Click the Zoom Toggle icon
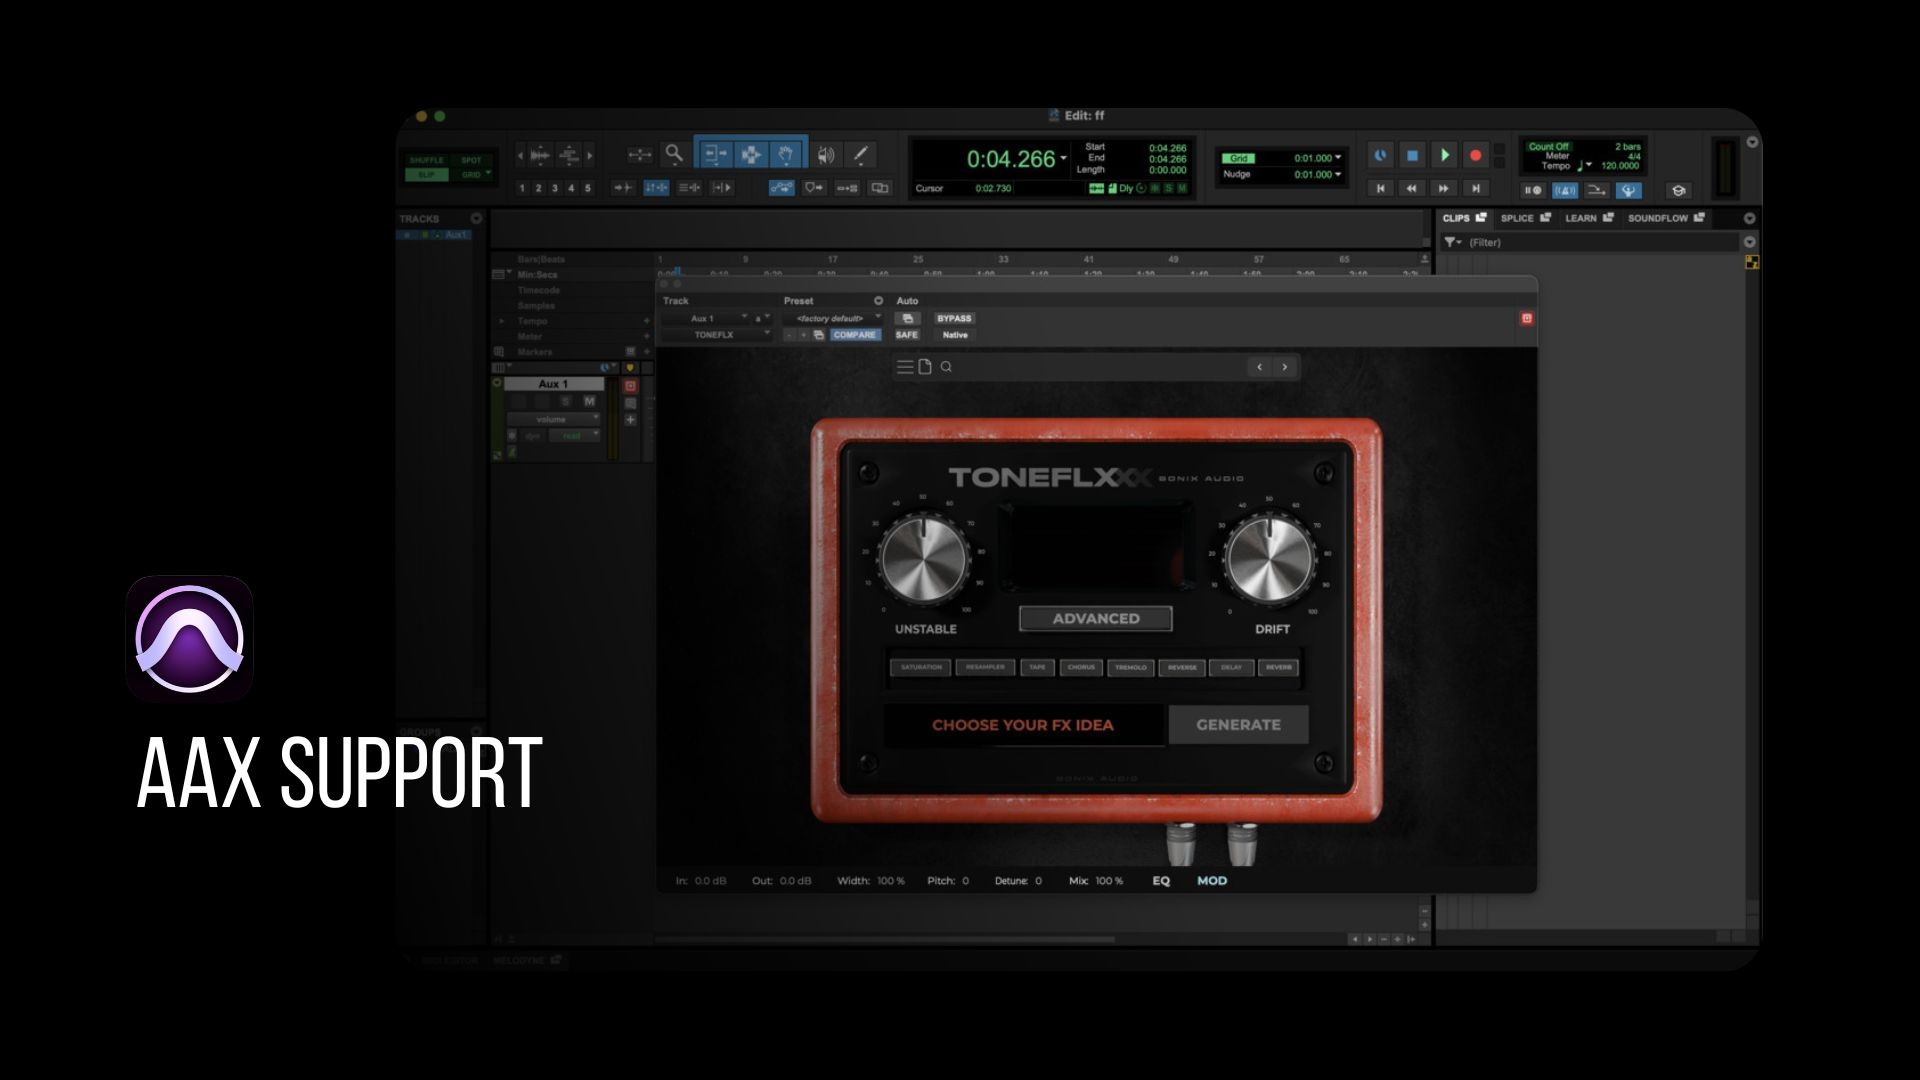The image size is (1920, 1080). (639, 154)
